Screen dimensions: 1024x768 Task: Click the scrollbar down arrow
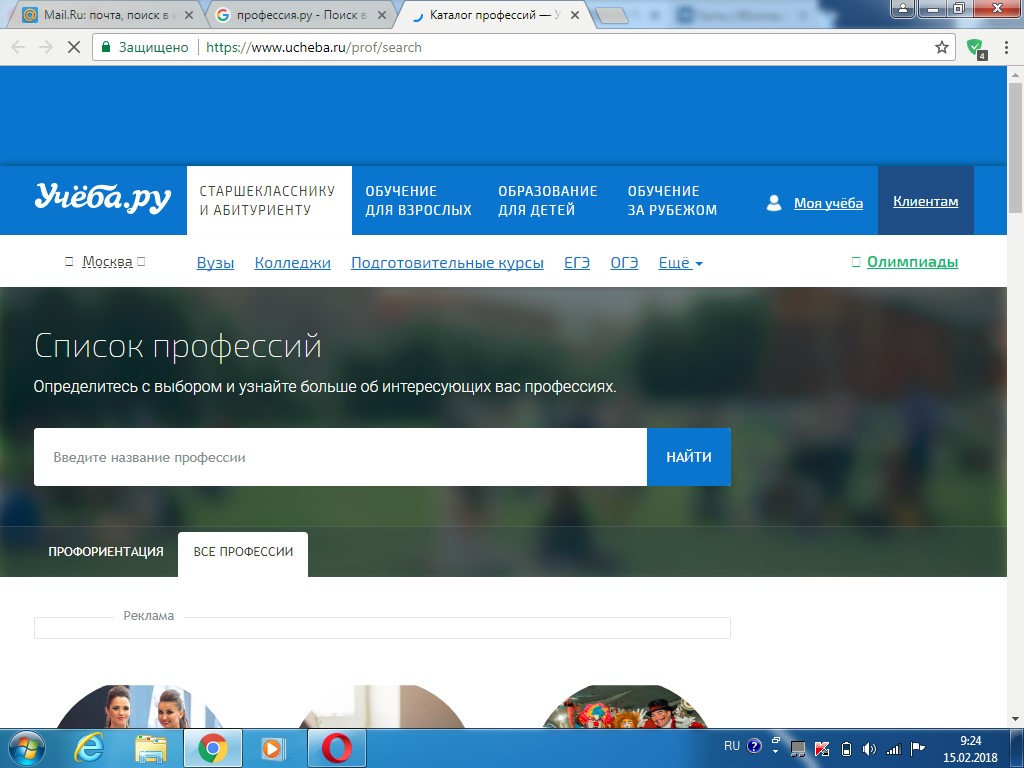[x=1015, y=719]
